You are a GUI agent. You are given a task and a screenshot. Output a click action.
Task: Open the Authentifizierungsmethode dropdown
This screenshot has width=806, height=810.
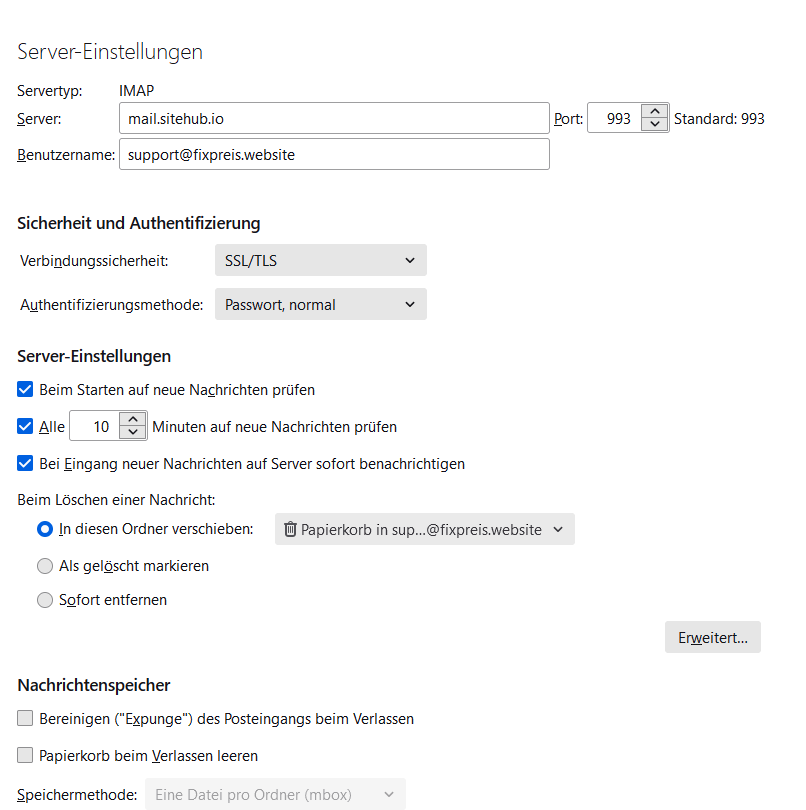click(320, 305)
